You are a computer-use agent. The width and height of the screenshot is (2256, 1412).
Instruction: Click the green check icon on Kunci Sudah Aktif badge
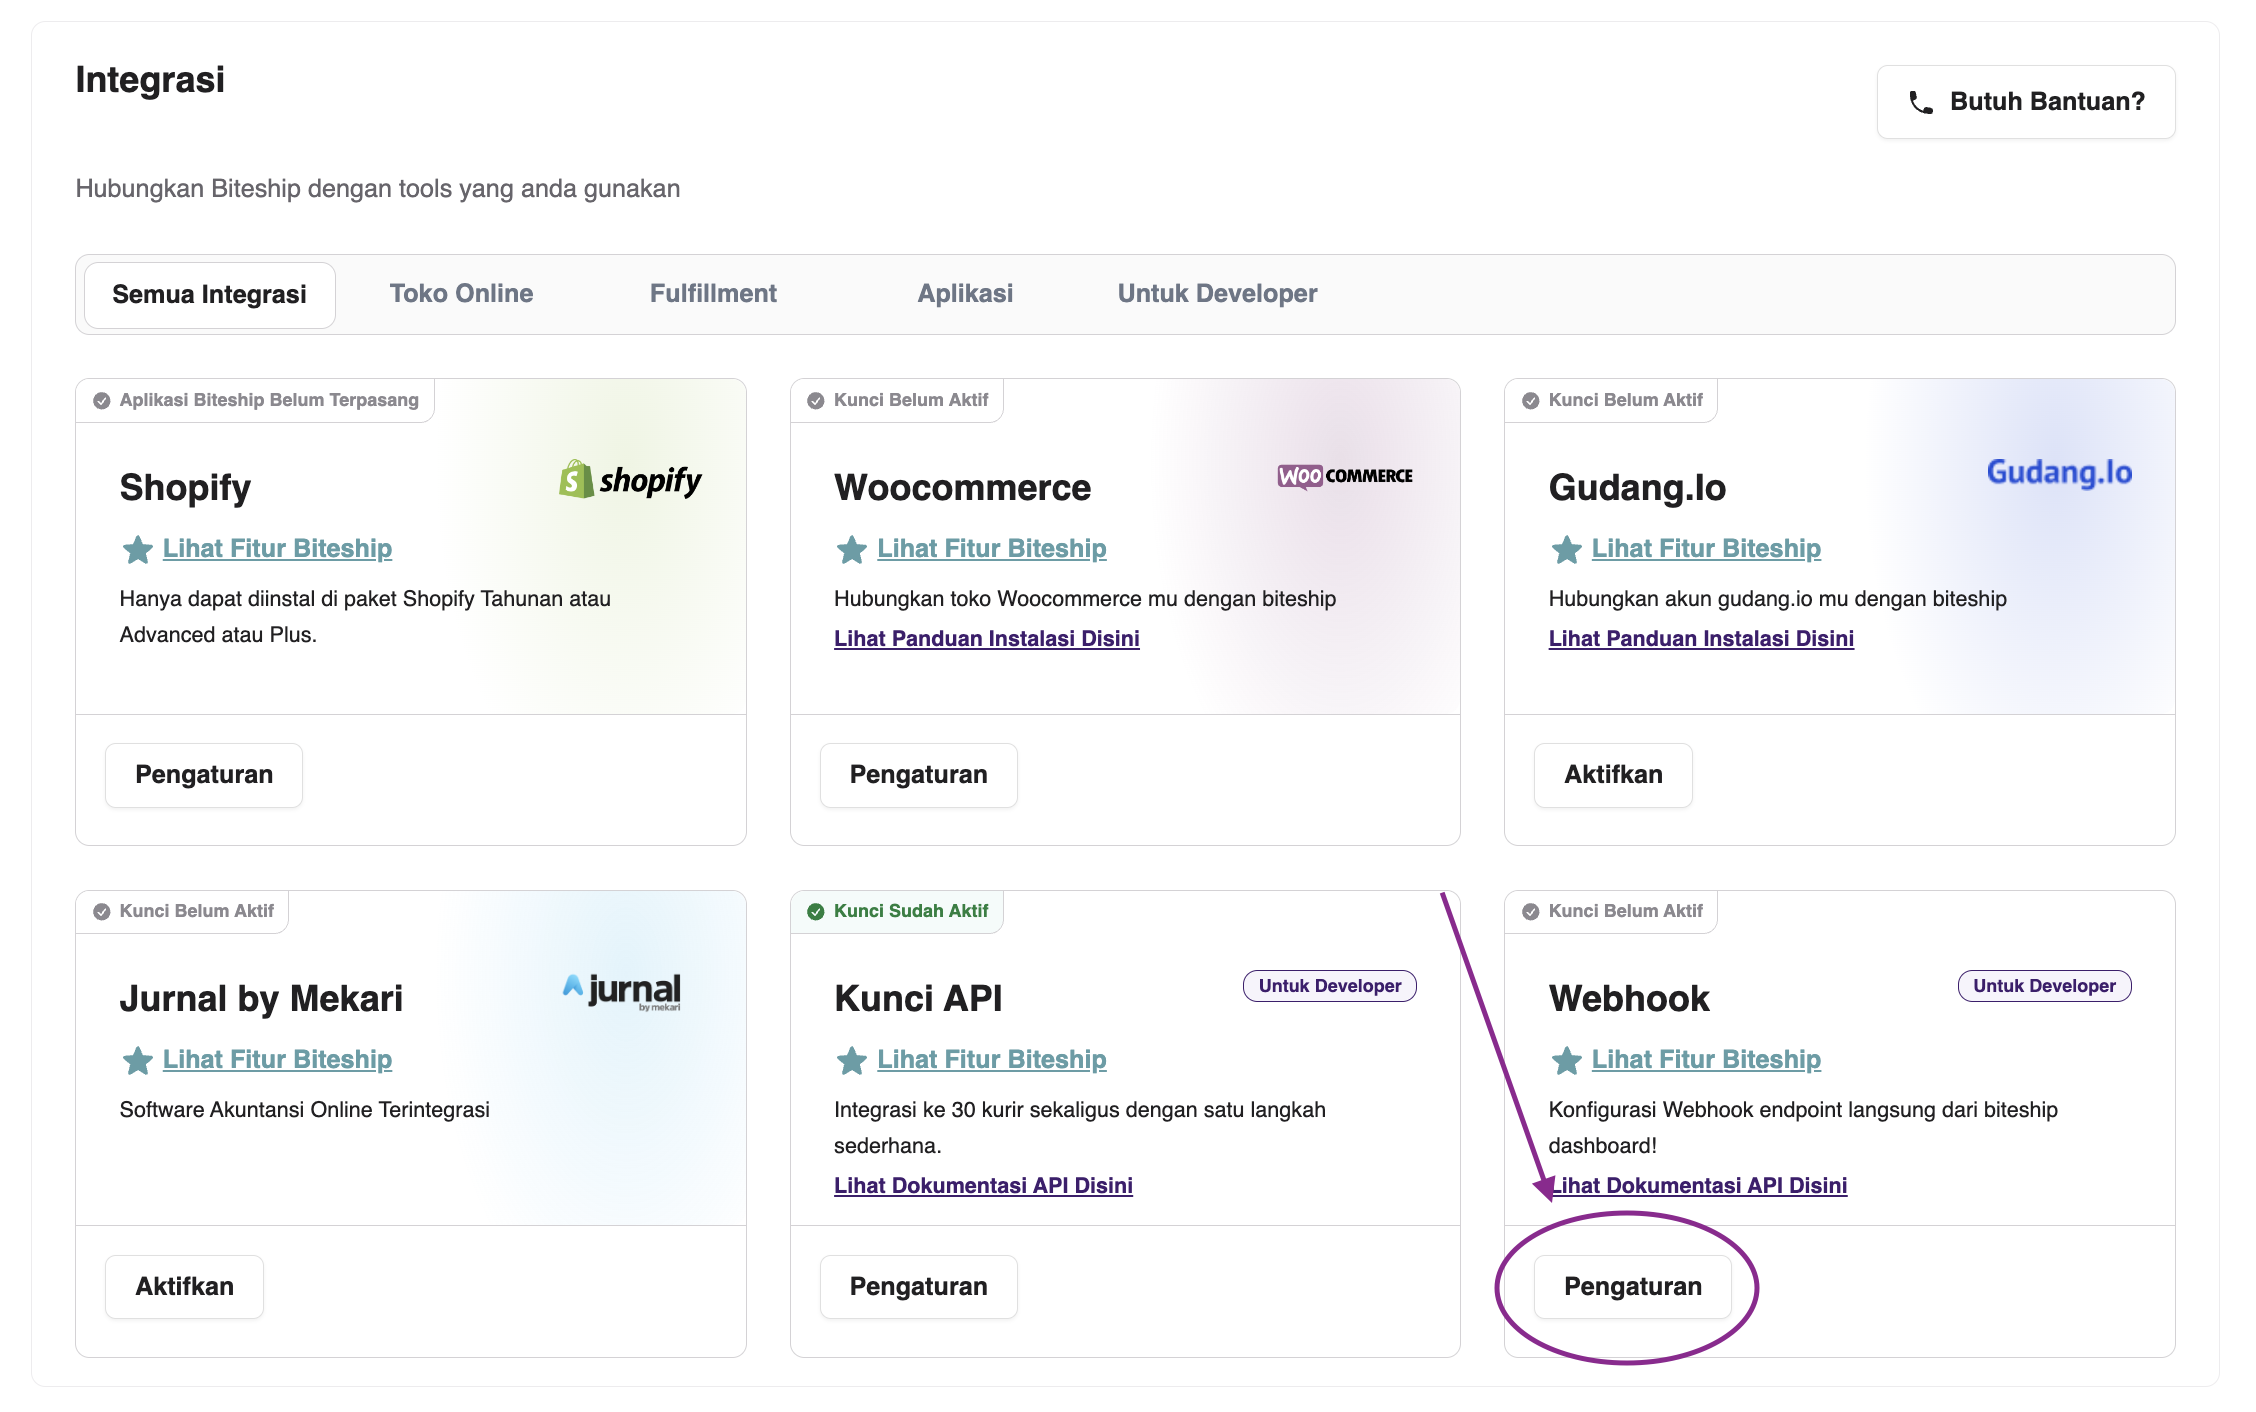pyautogui.click(x=818, y=911)
